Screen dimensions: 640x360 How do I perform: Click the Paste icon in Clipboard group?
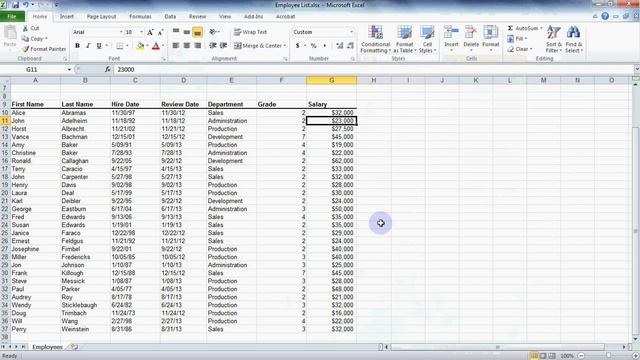tap(10, 32)
